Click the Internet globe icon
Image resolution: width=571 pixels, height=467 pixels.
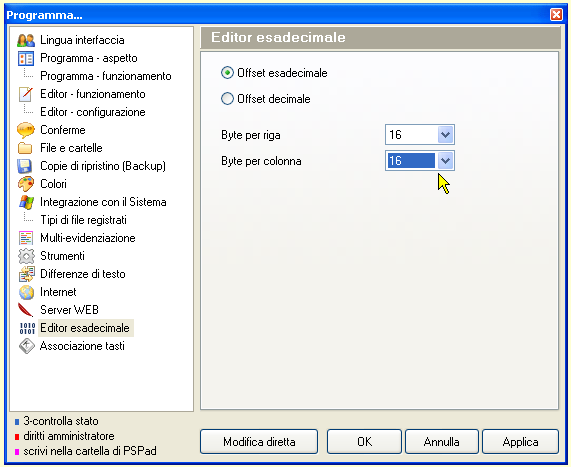[27, 292]
